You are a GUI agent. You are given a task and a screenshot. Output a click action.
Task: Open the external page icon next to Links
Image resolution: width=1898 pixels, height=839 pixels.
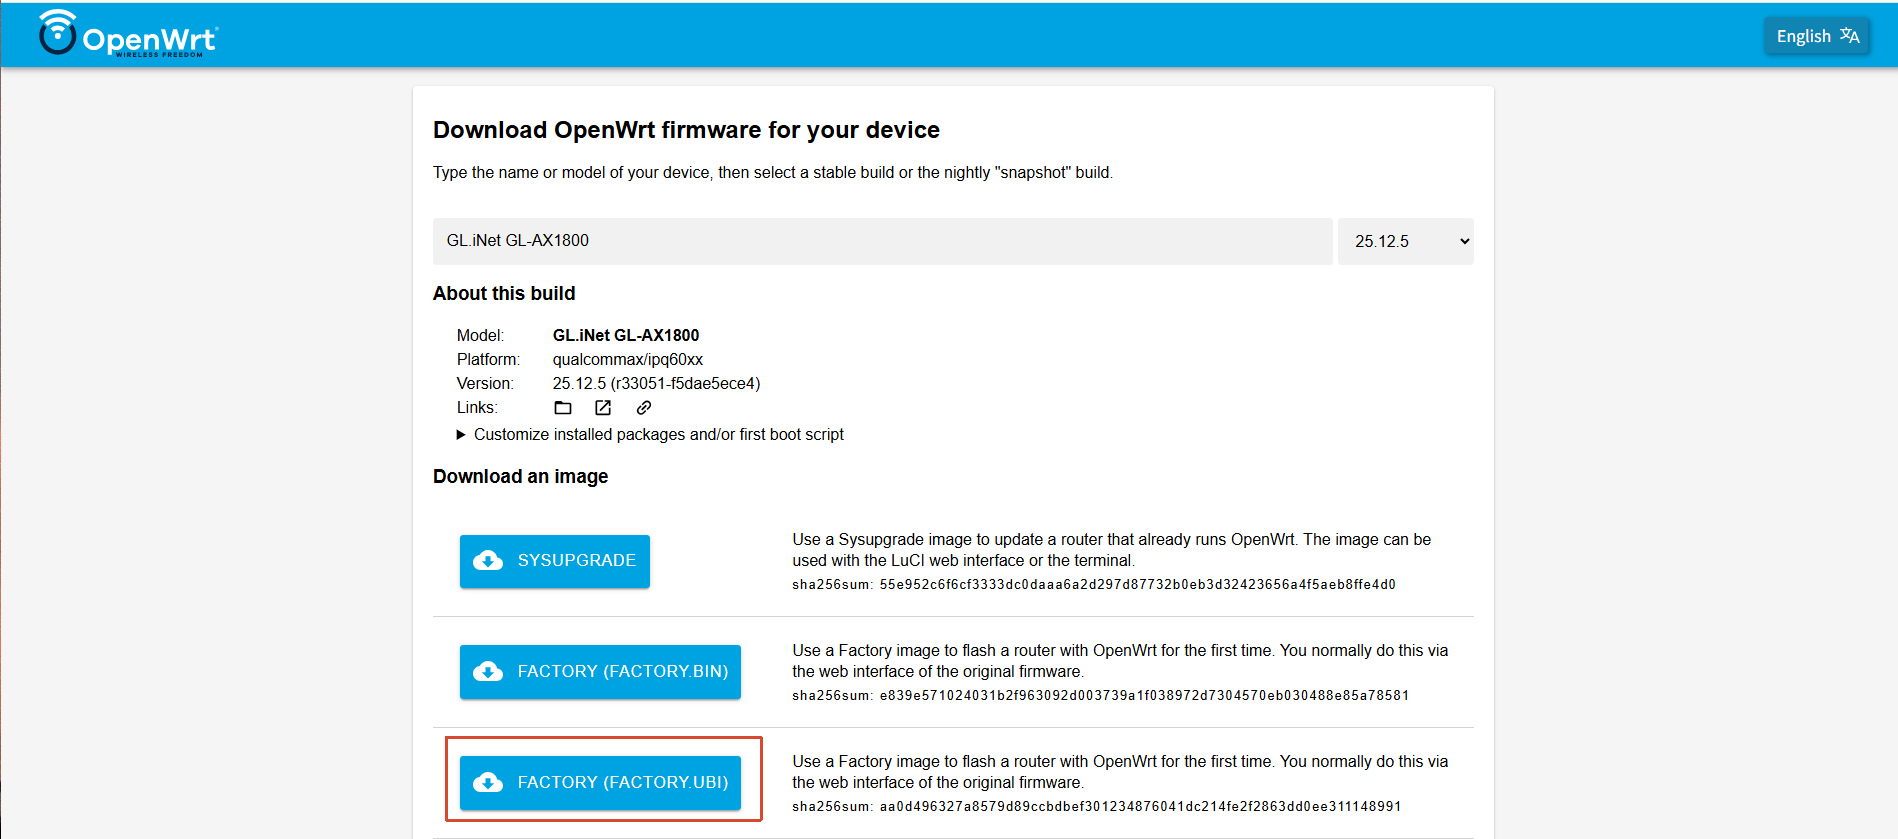pos(603,408)
